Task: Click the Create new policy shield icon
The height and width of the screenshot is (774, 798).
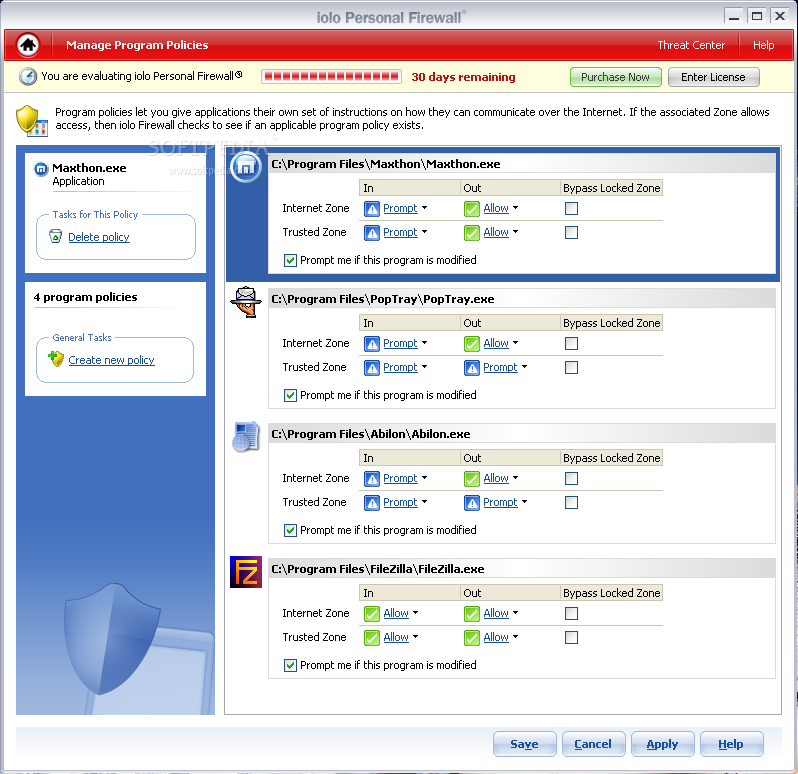Action: click(x=55, y=359)
